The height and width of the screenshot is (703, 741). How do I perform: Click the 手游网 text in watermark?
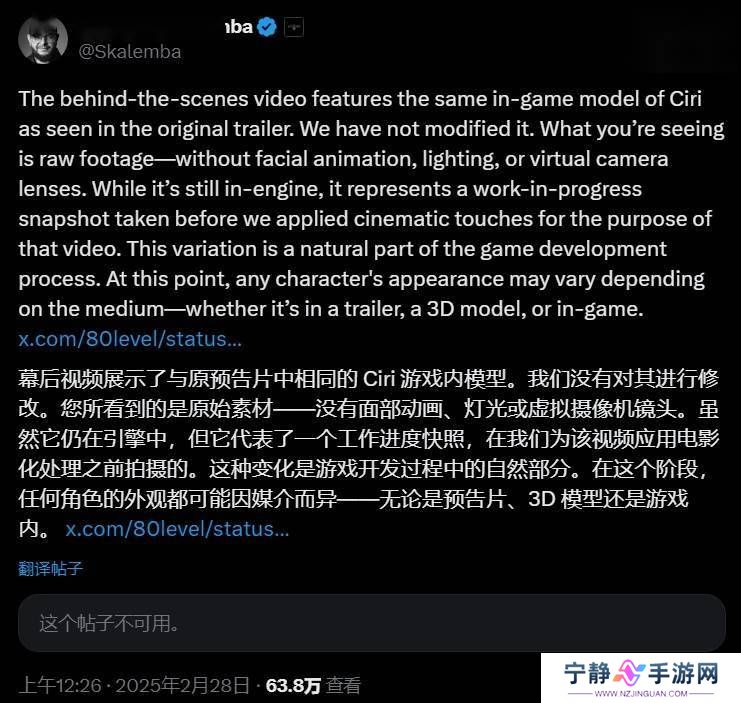(683, 673)
